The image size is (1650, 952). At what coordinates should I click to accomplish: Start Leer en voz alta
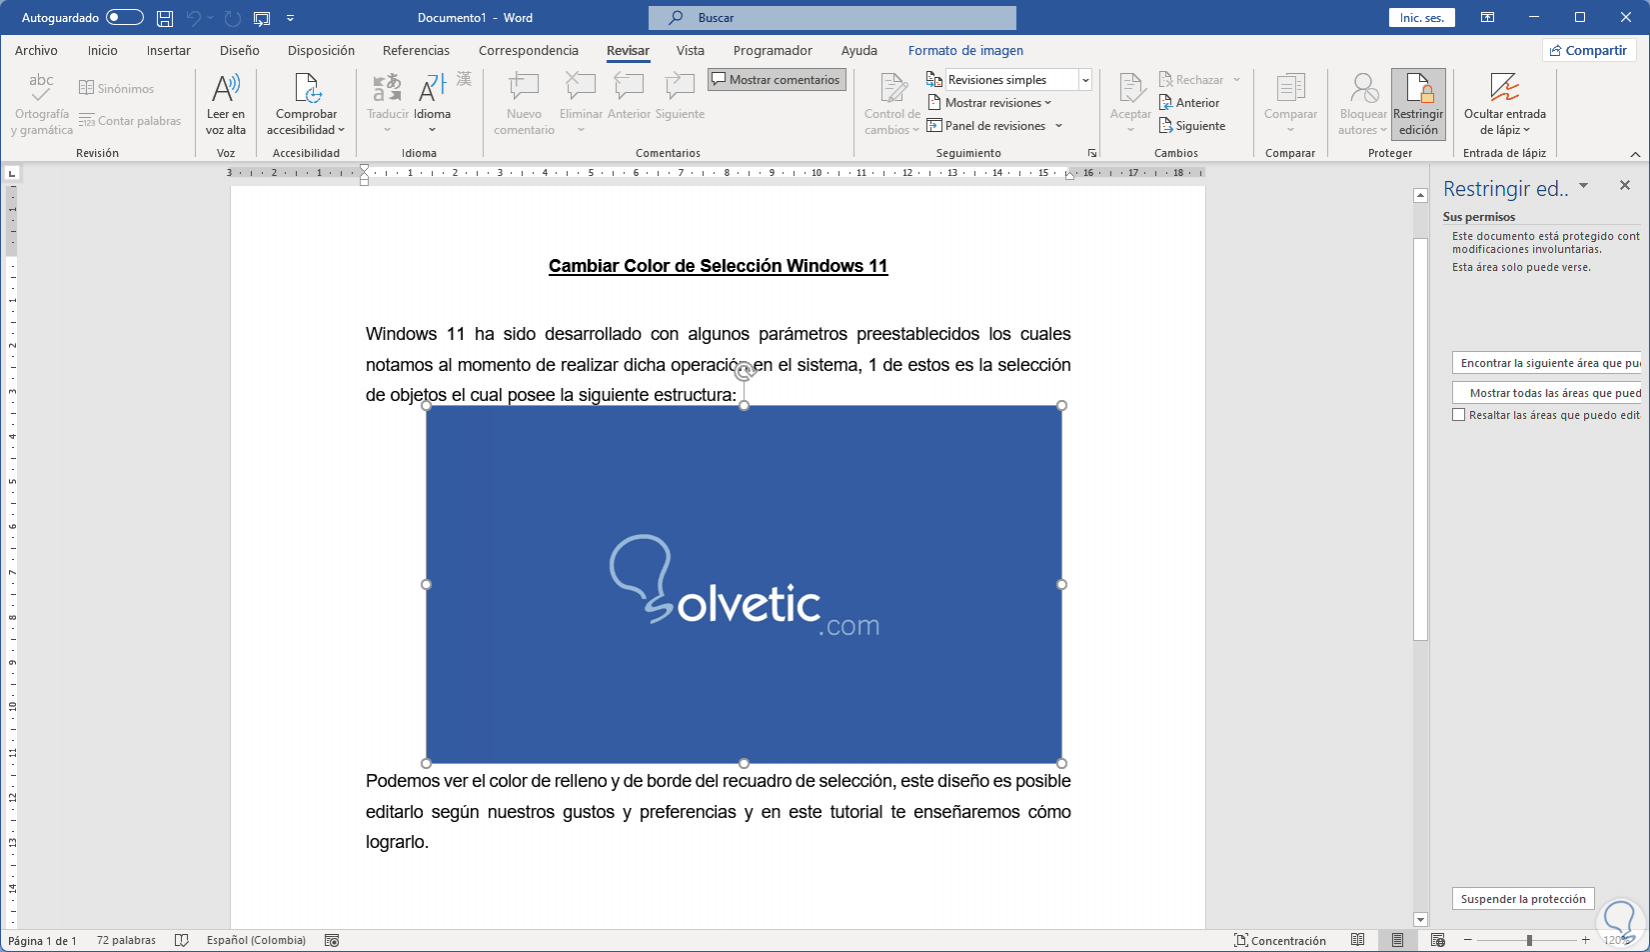[226, 105]
